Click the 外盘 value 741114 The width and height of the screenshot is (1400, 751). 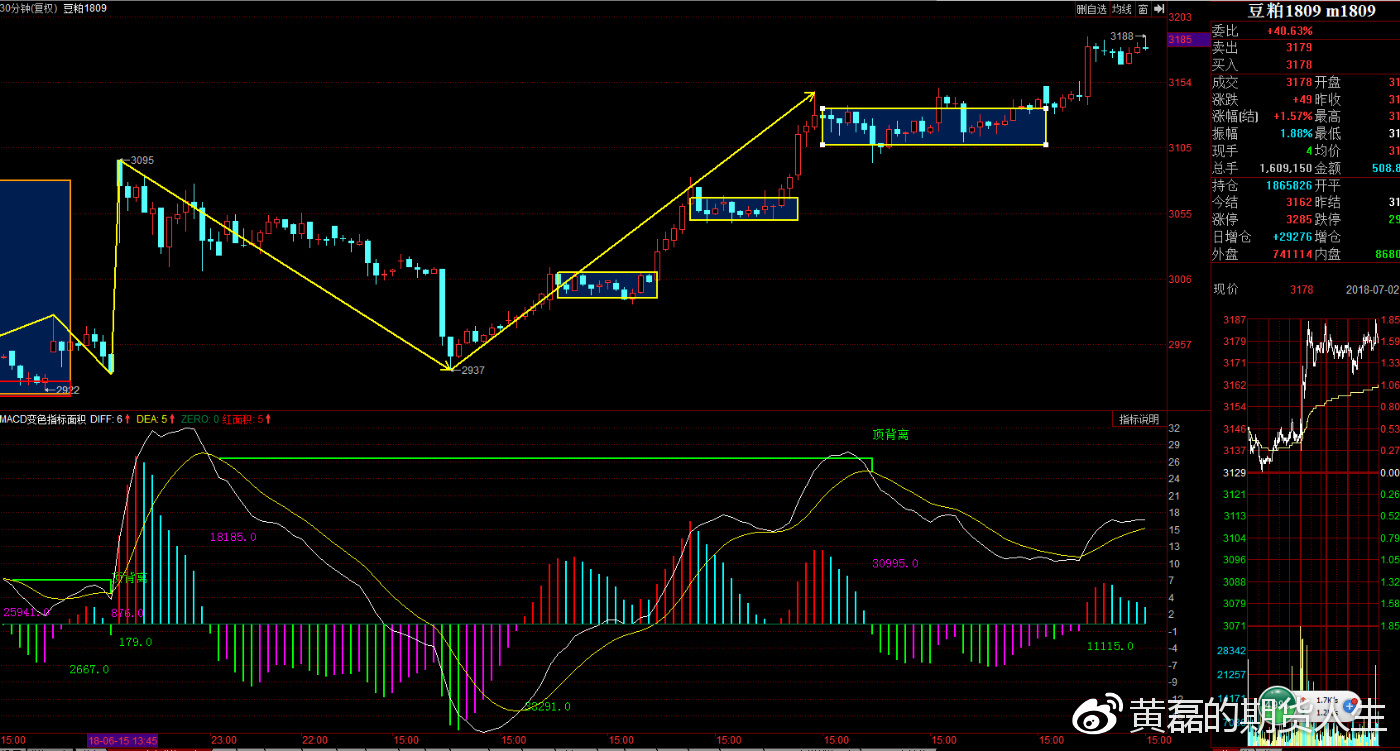tap(1292, 254)
